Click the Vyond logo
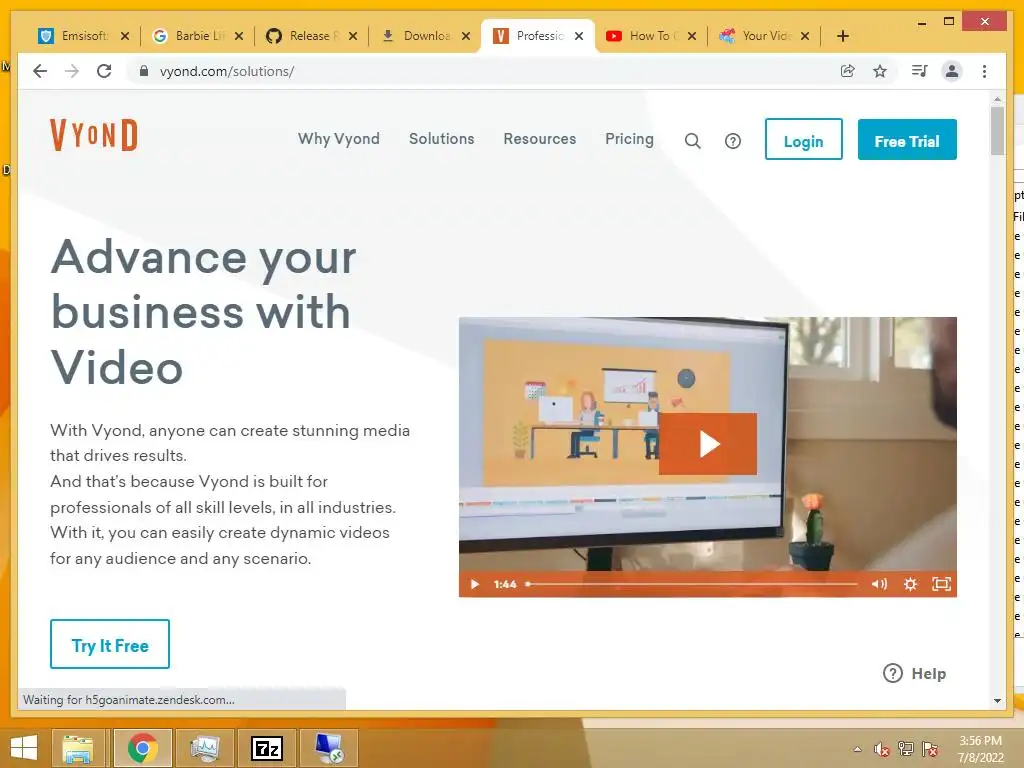 pyautogui.click(x=94, y=135)
